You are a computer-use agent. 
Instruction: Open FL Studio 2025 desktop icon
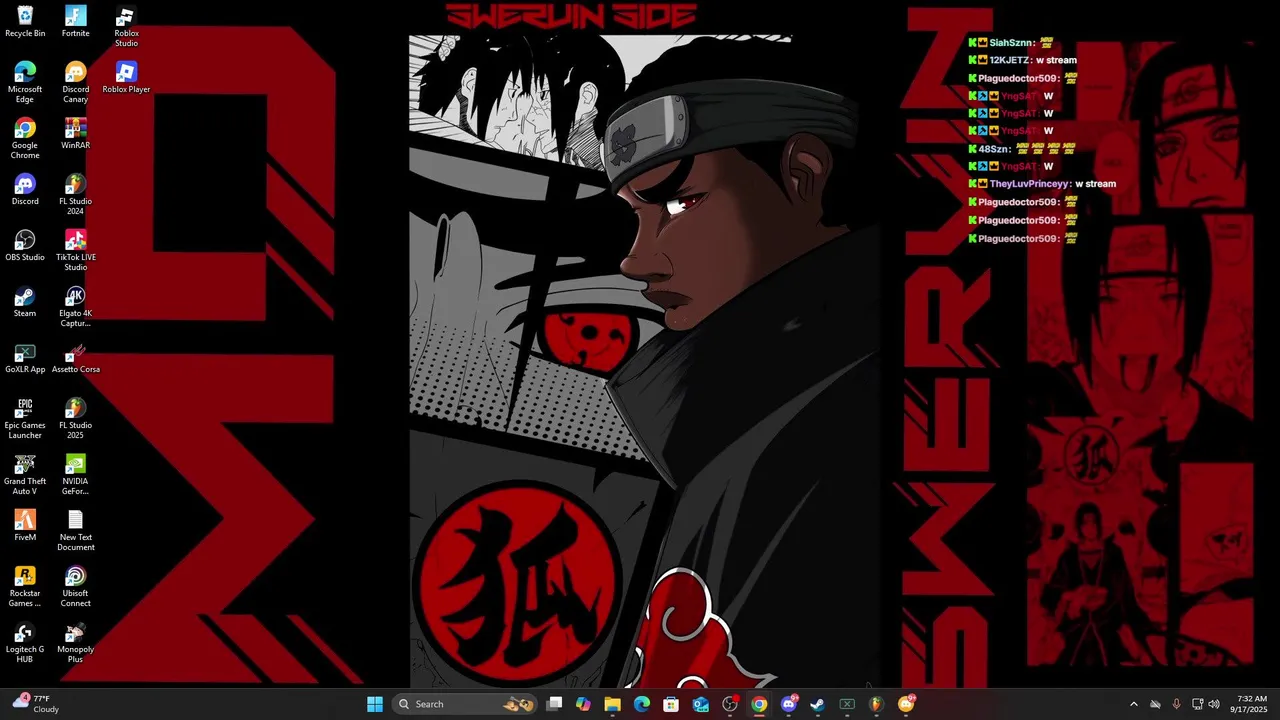click(75, 419)
